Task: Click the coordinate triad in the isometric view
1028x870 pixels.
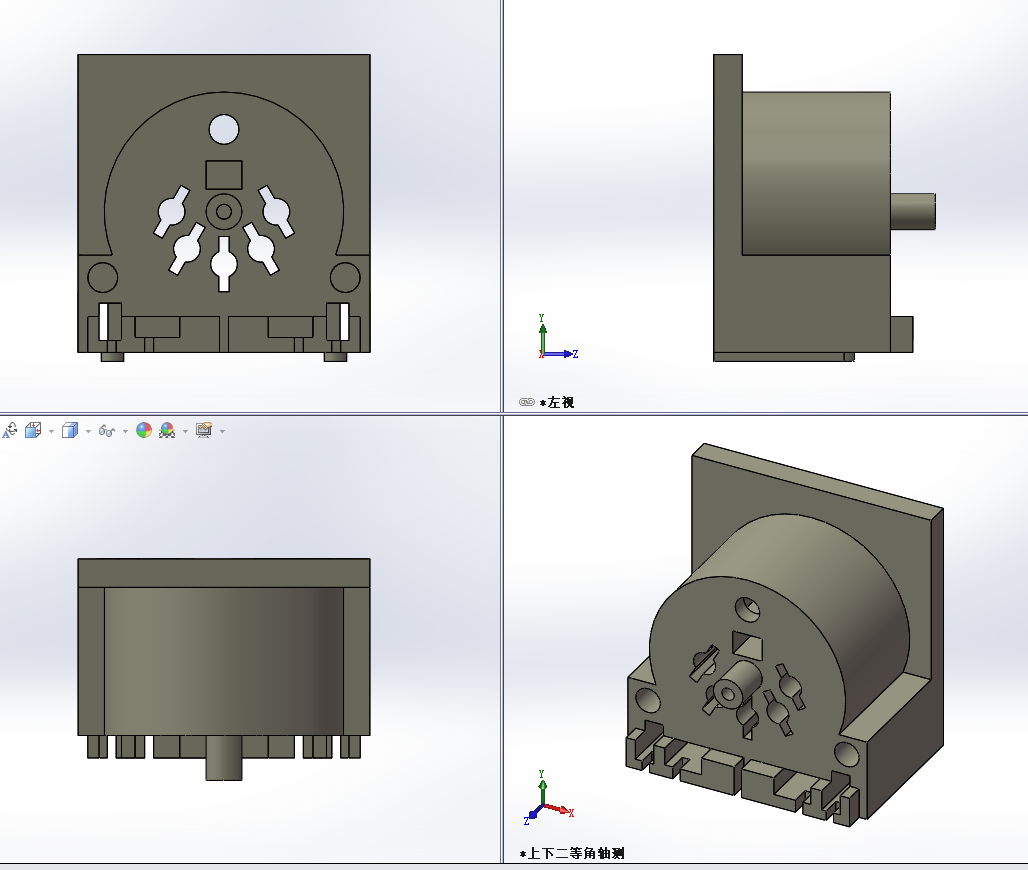Action: [548, 798]
